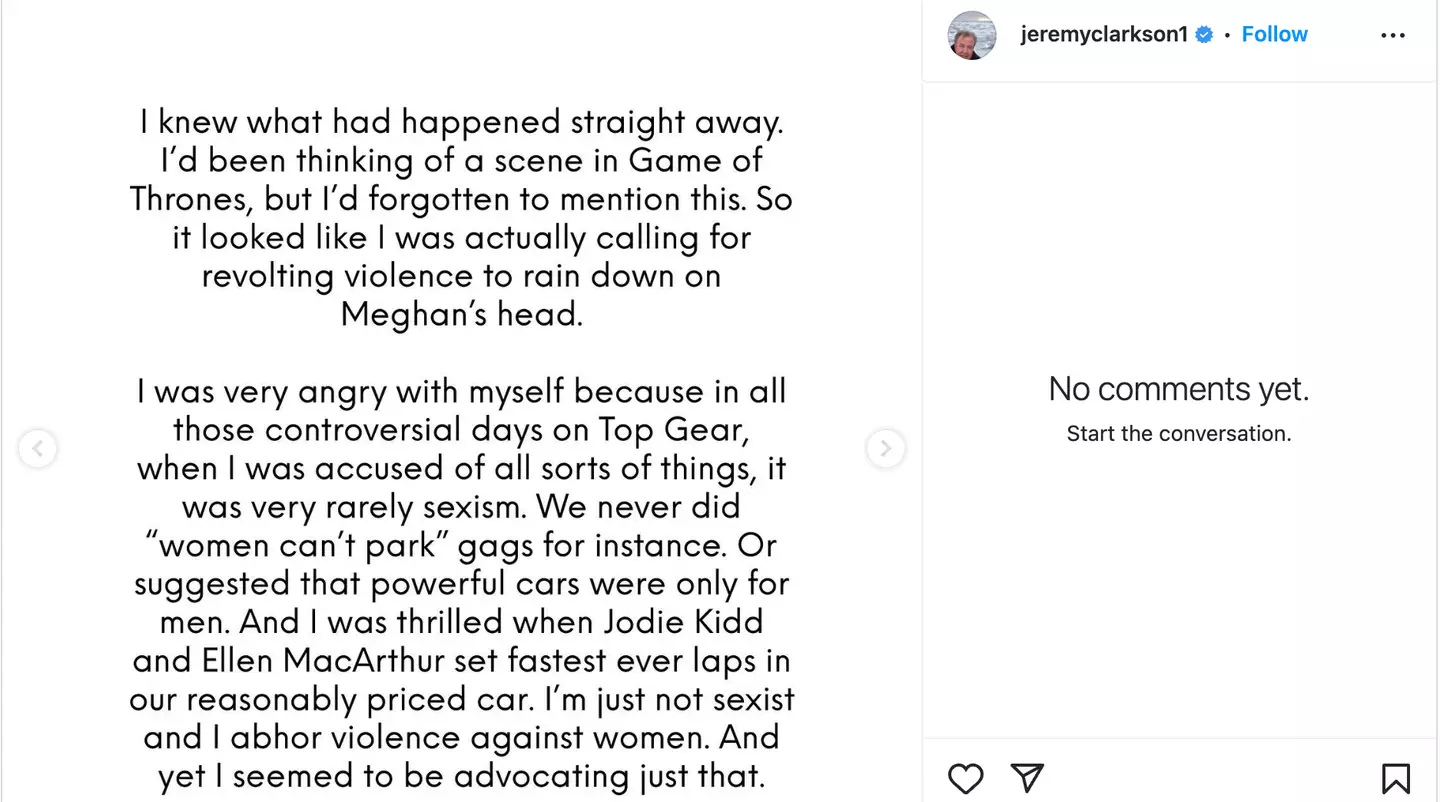Share the post via paper plane icon

[1027, 778]
